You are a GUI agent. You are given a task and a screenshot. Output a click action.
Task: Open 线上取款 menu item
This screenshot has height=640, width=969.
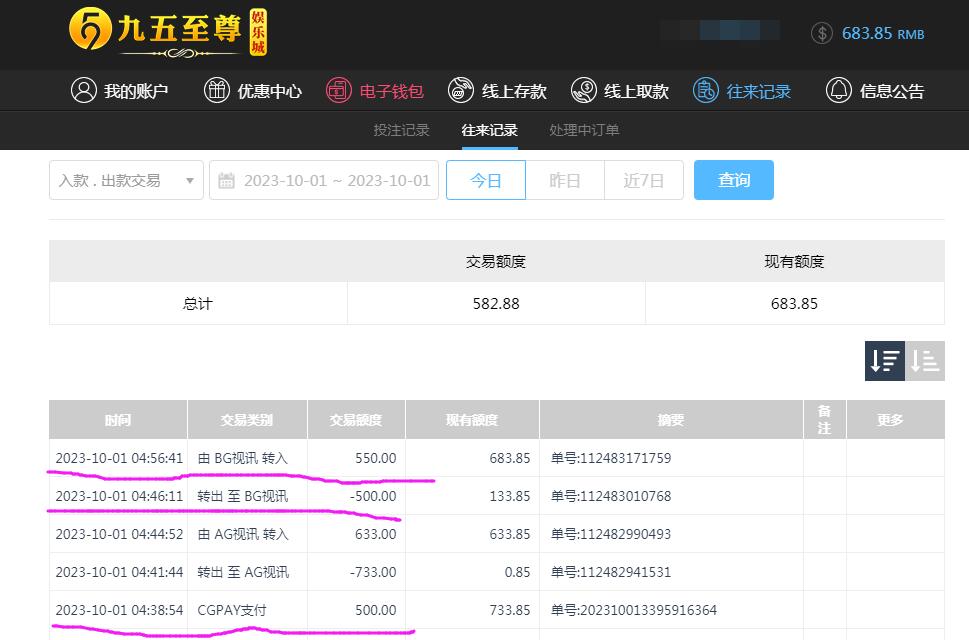(x=619, y=91)
